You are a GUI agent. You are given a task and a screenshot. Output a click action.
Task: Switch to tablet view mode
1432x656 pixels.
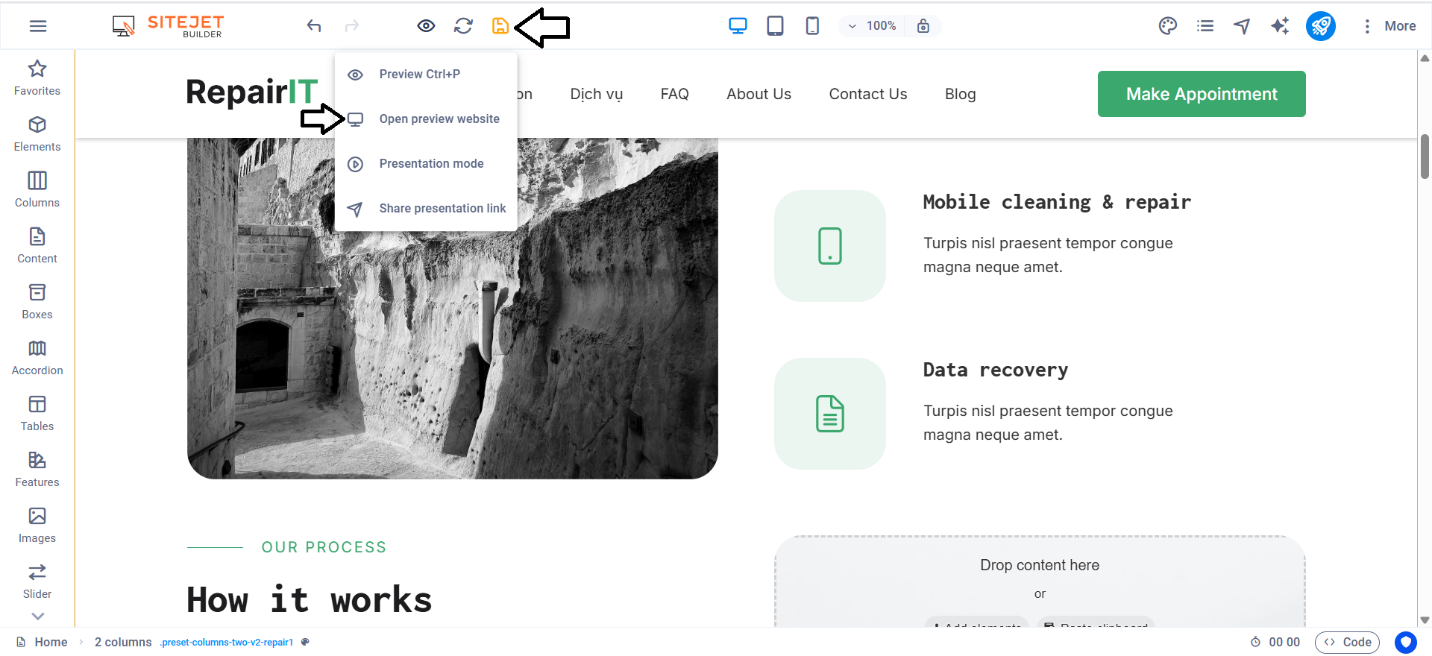(775, 26)
